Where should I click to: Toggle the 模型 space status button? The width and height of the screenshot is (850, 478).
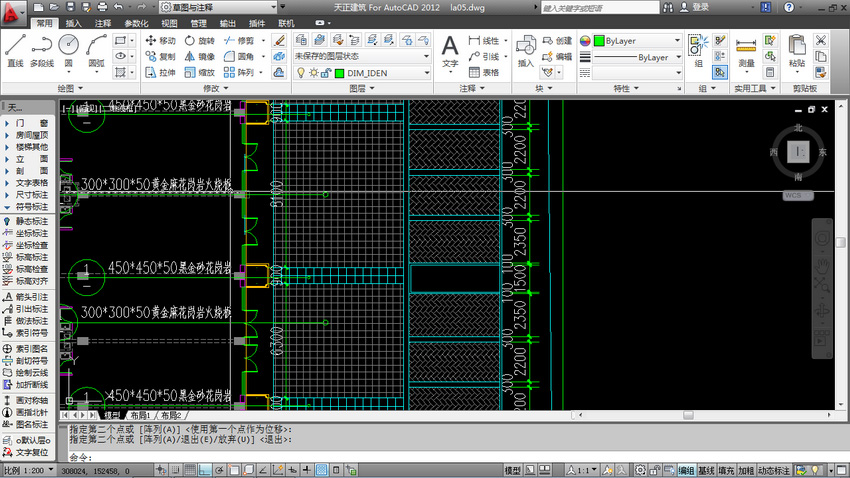click(513, 470)
